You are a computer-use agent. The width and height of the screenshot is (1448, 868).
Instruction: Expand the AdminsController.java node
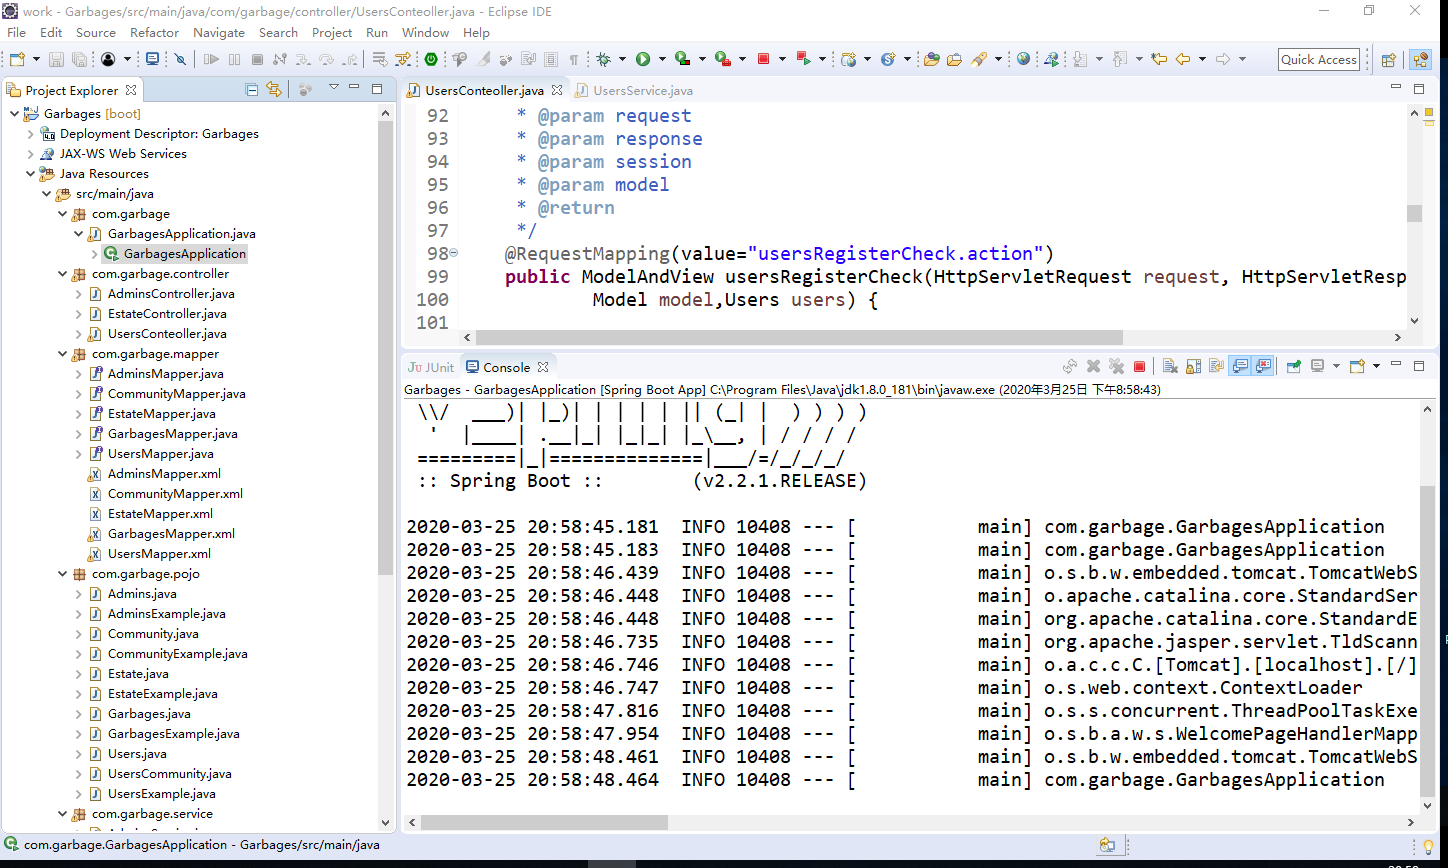tap(79, 294)
